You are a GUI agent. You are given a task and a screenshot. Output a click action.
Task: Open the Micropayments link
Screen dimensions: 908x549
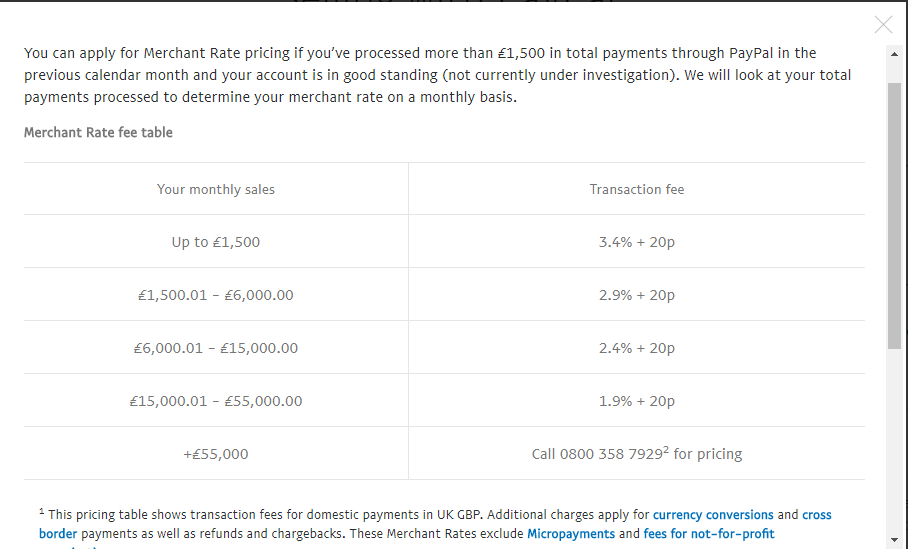click(571, 534)
